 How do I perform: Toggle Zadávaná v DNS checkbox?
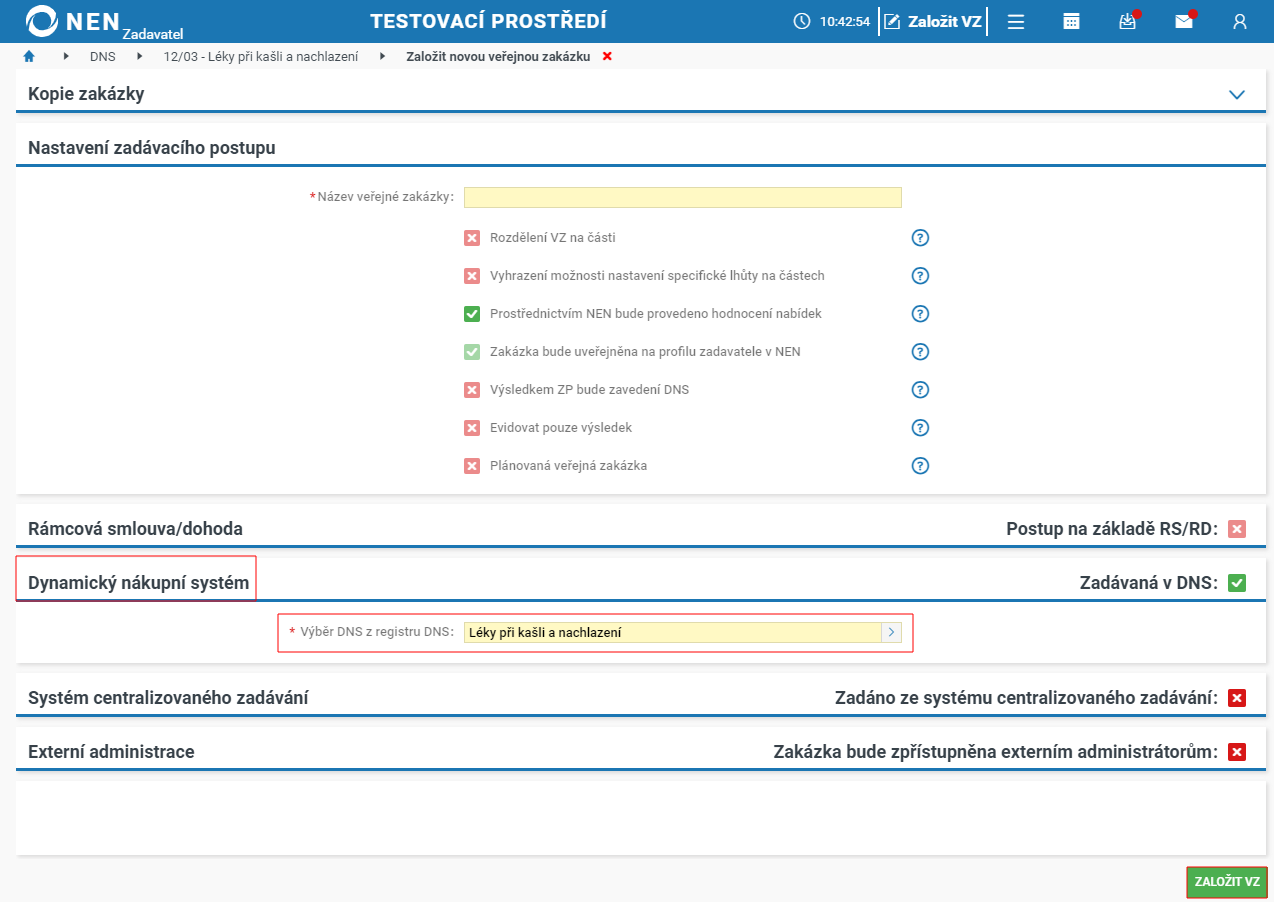click(x=1237, y=583)
